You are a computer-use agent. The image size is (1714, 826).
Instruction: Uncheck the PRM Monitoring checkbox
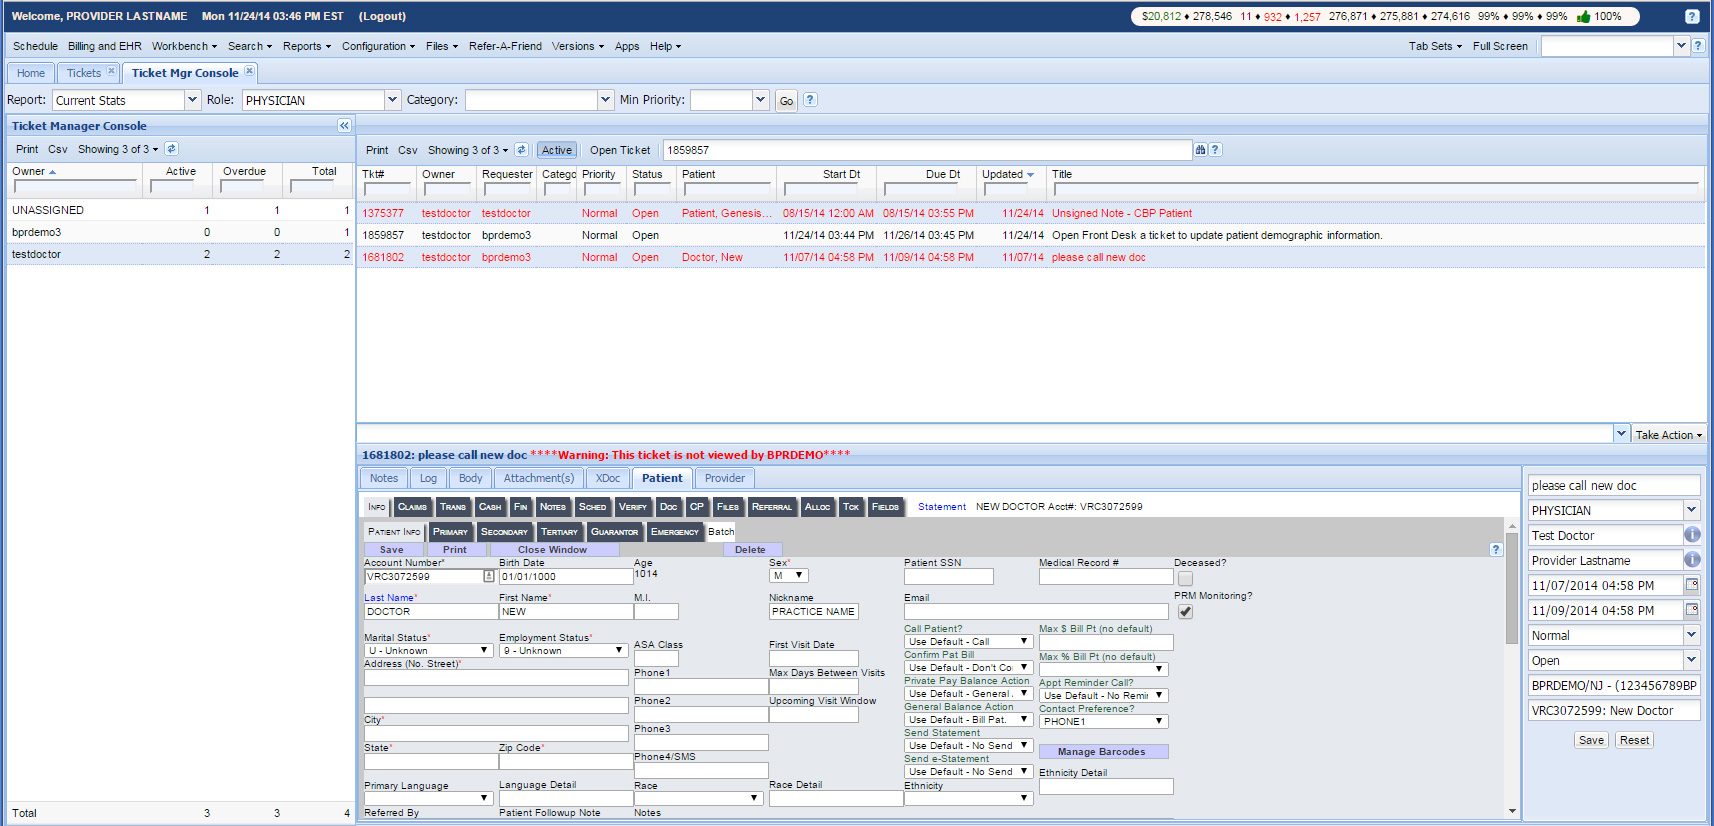point(1185,611)
